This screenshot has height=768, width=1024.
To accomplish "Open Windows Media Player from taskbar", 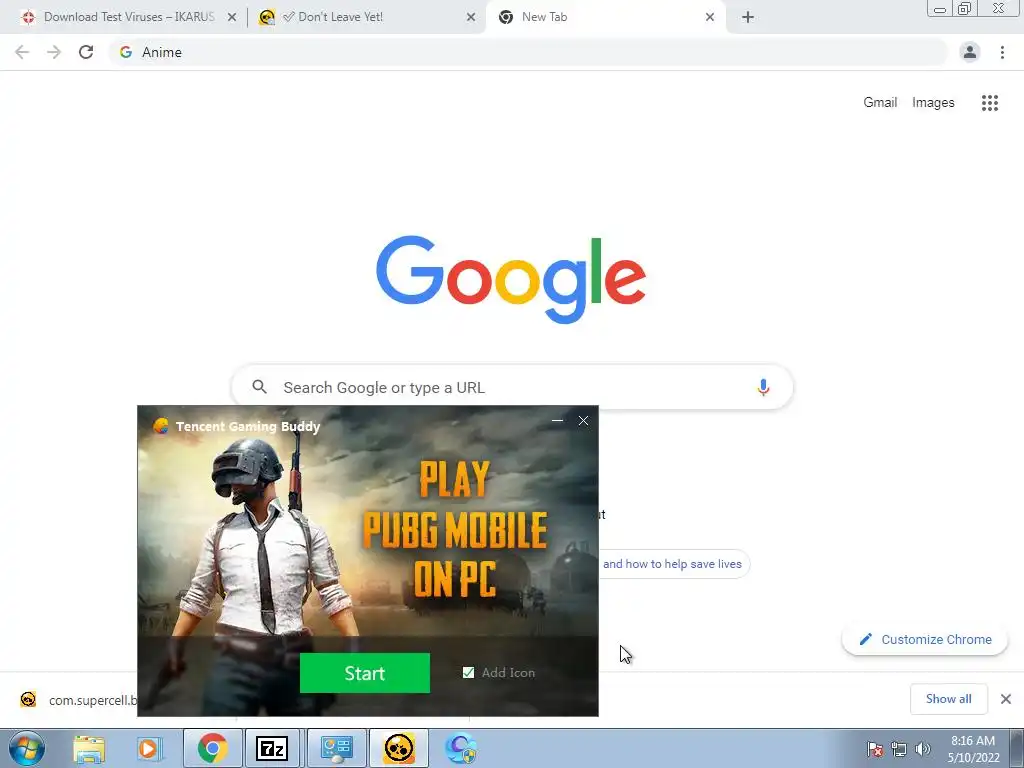I will coord(150,748).
